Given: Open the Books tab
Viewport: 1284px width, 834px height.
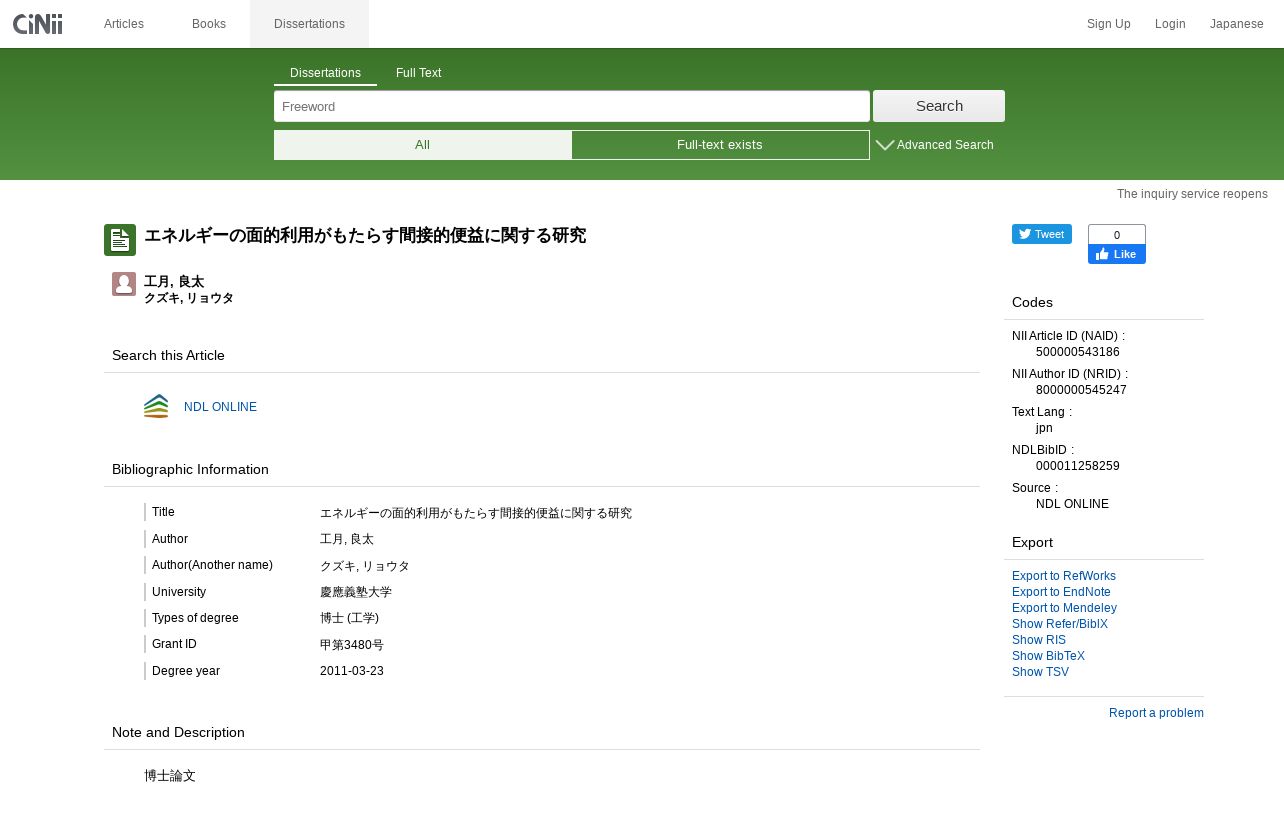Looking at the screenshot, I should point(209,24).
